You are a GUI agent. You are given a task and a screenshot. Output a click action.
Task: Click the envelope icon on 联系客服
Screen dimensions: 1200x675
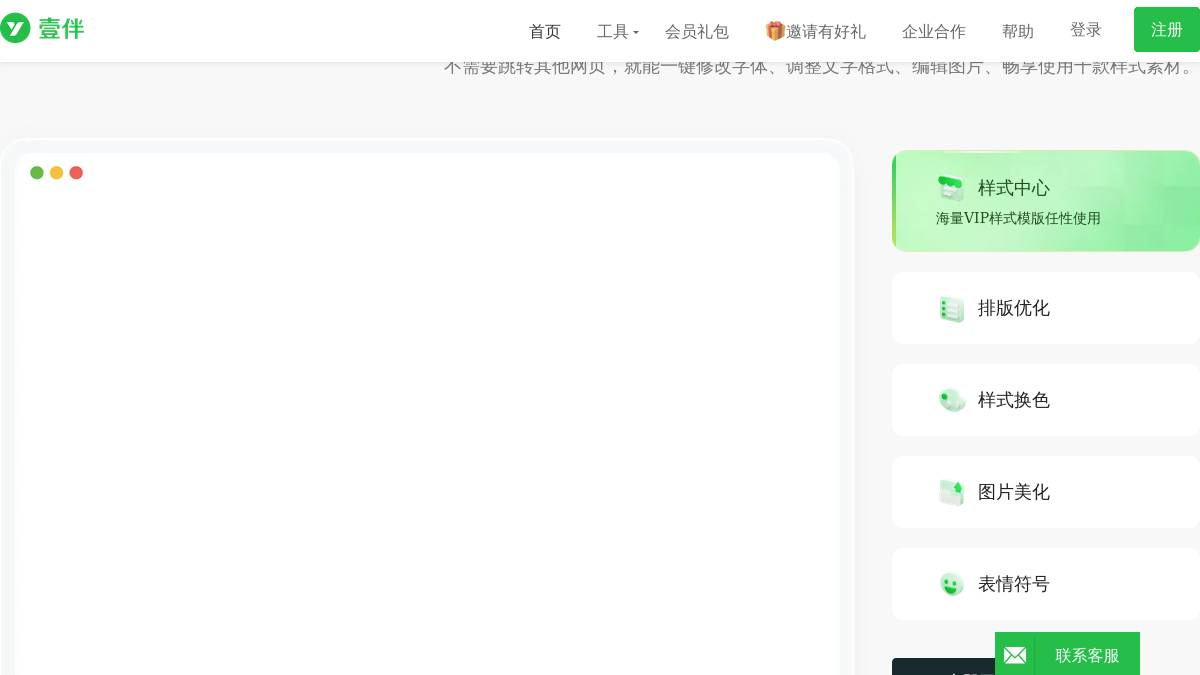(x=1015, y=656)
